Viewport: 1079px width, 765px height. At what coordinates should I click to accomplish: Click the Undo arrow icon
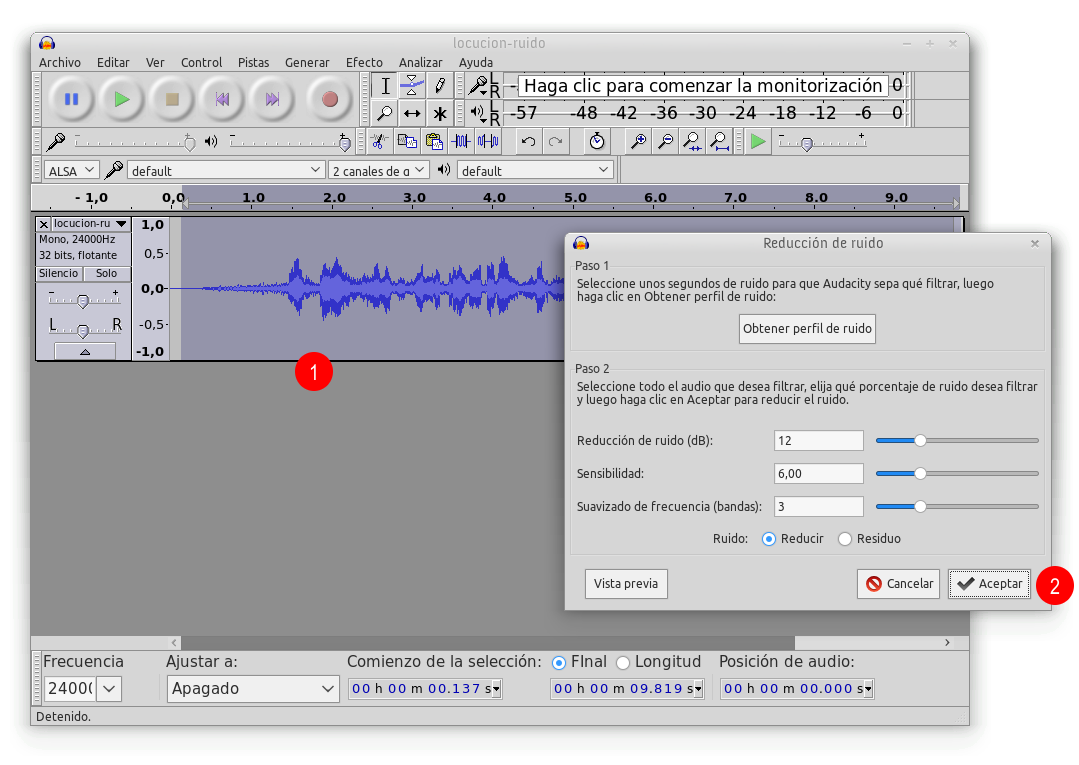pos(528,142)
